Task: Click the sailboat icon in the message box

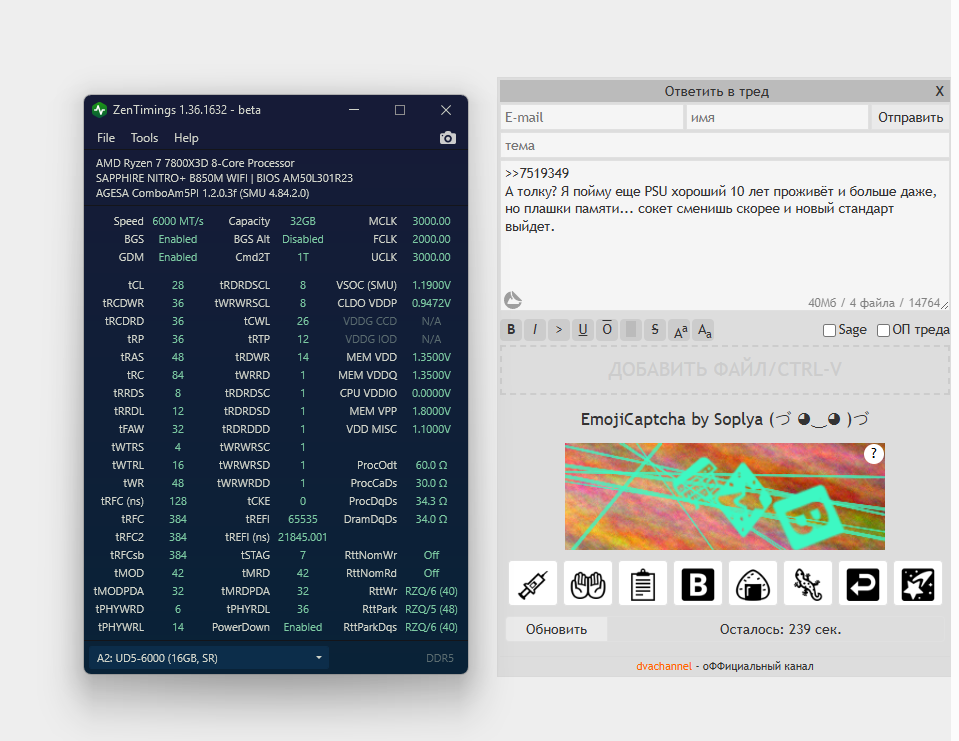Action: coord(513,300)
